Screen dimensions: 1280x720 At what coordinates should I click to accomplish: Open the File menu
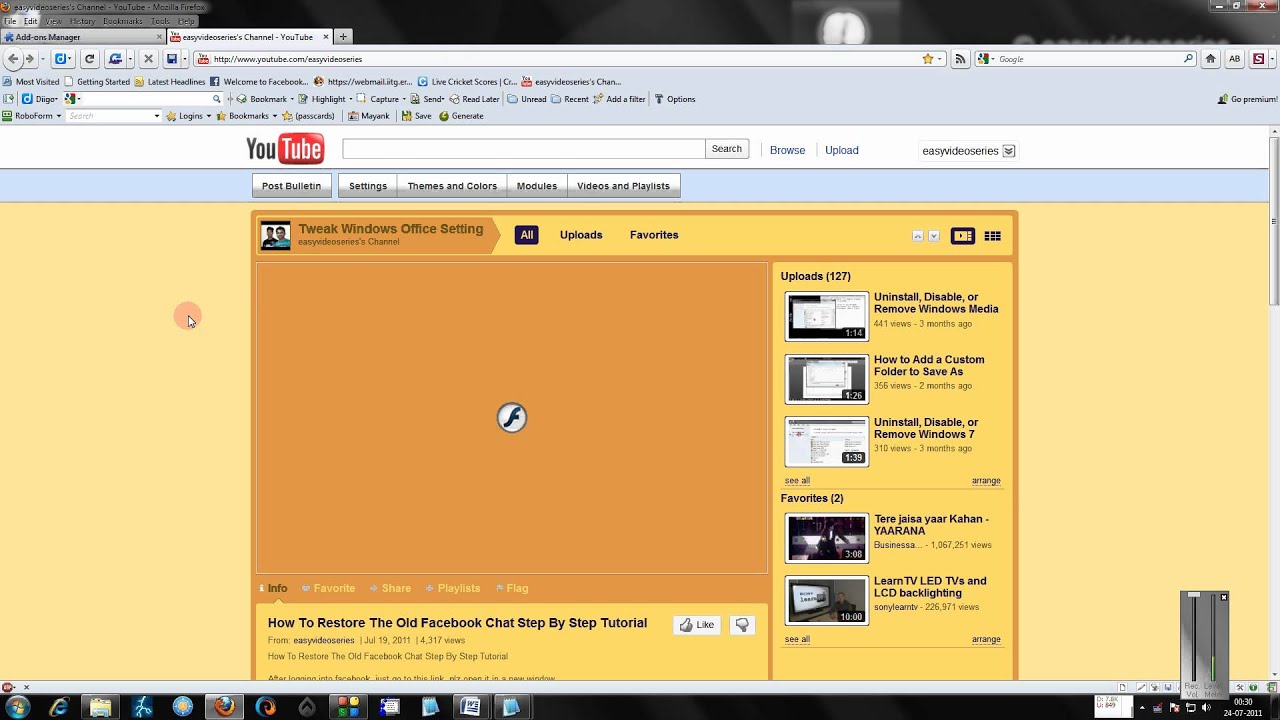(10, 21)
